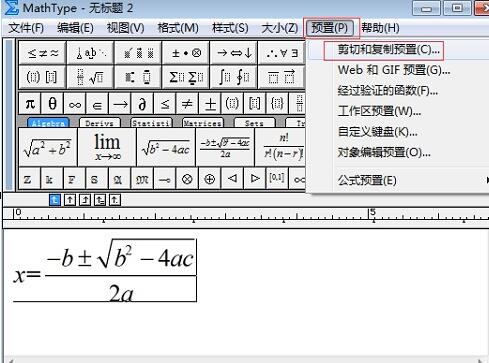Choose 经过验证的函数(F)... entry

point(387,91)
